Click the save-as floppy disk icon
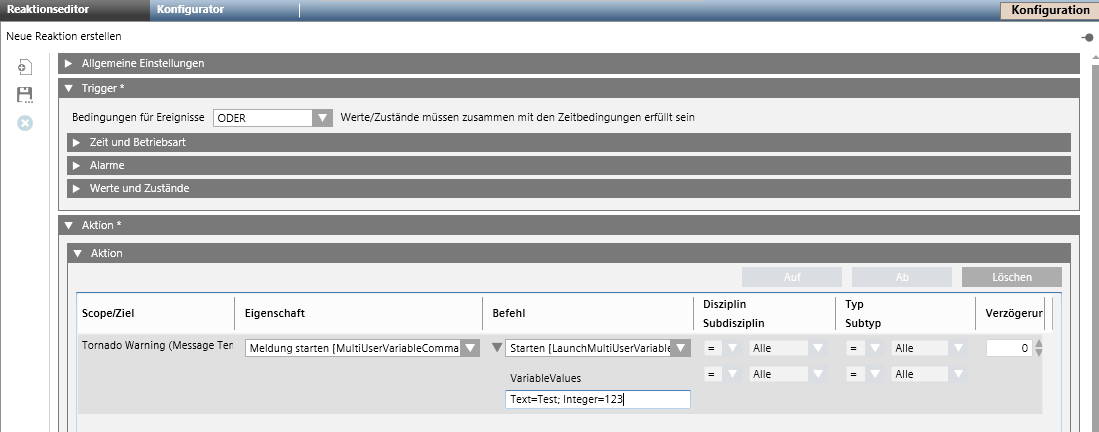The image size is (1099, 432). coord(25,95)
